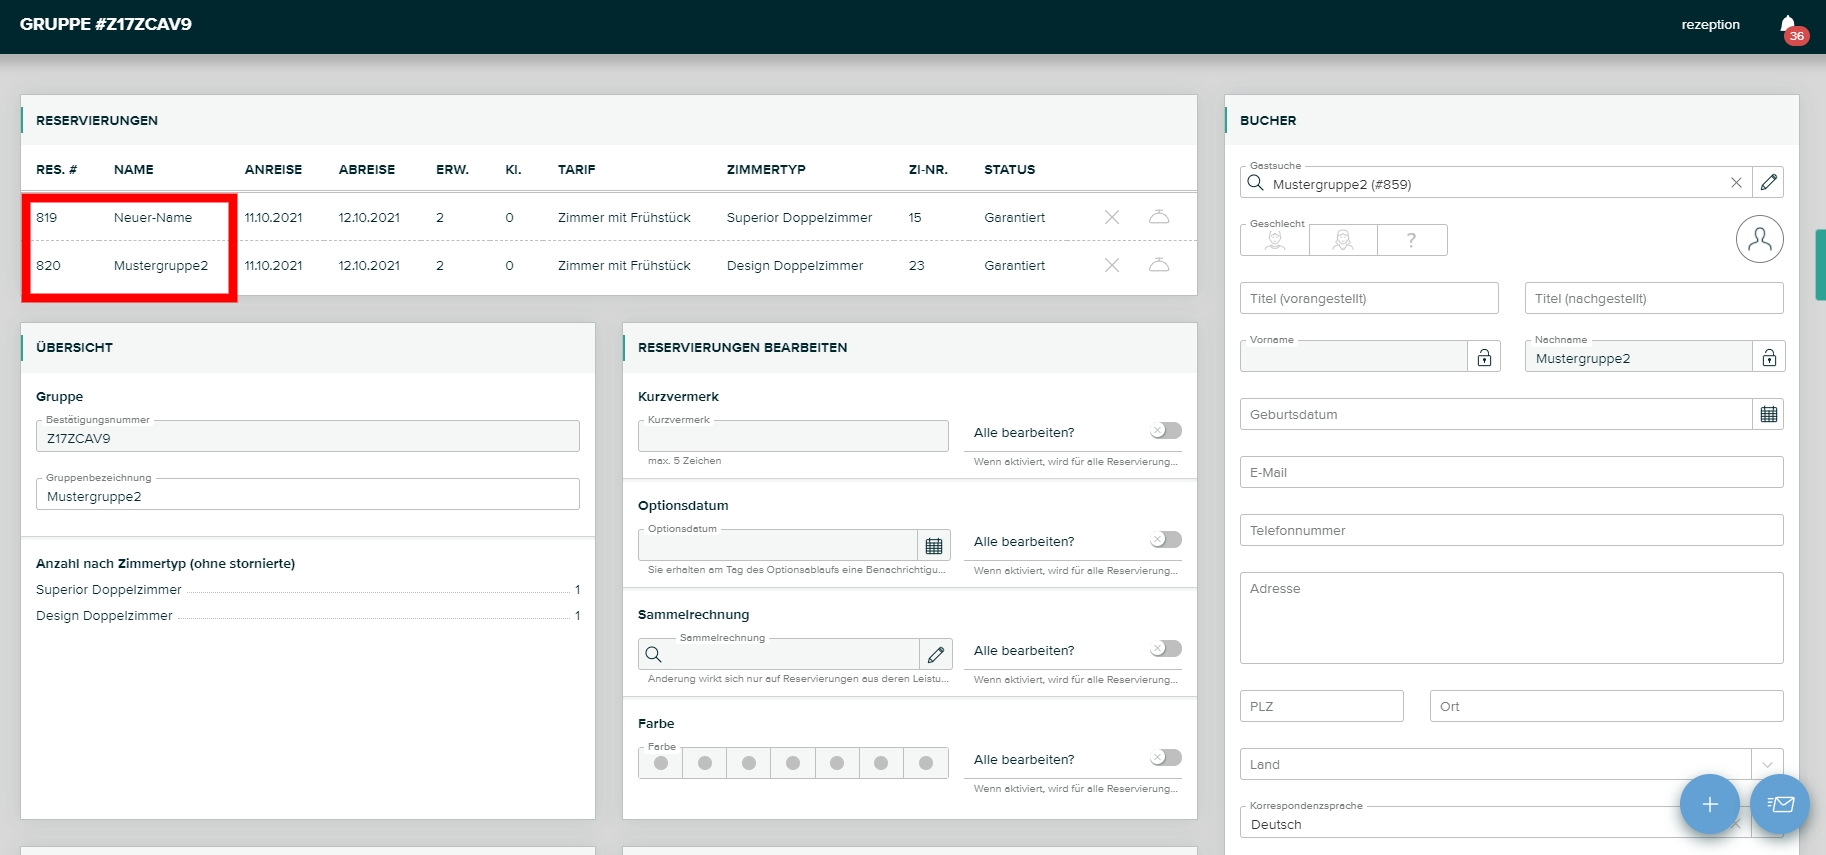Toggle 'Alle bearbeiten?' for Optionsdatum
1826x855 pixels.
pos(1165,540)
